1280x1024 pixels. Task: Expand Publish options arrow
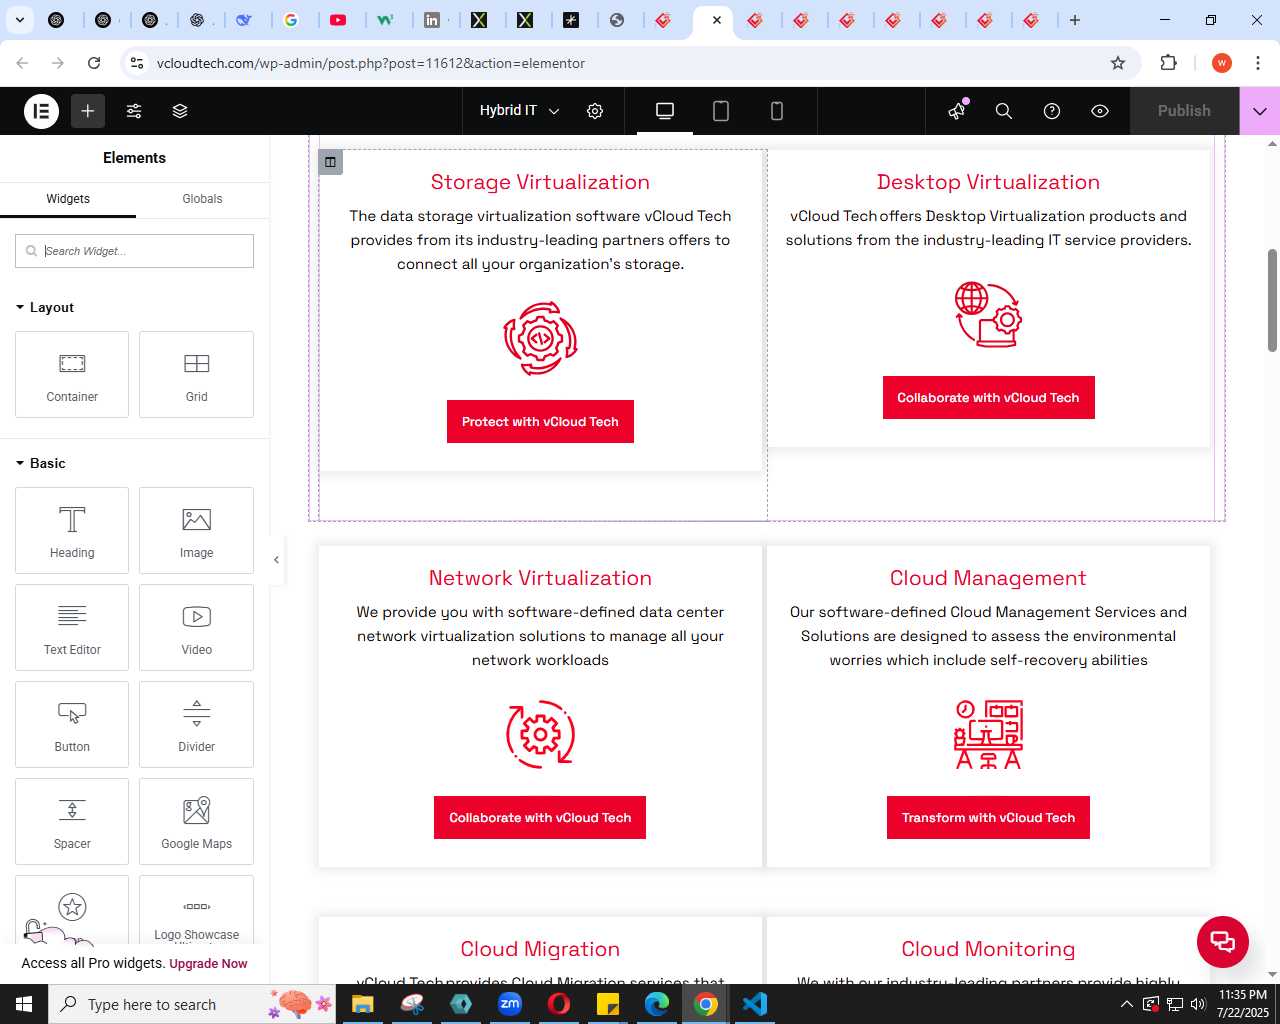(x=1260, y=111)
